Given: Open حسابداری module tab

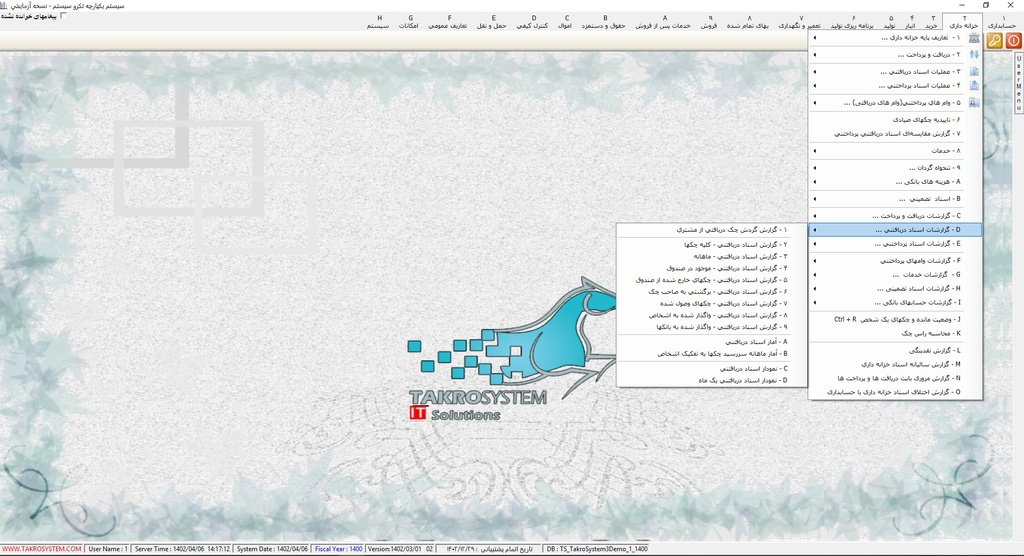Looking at the screenshot, I should (1002, 22).
